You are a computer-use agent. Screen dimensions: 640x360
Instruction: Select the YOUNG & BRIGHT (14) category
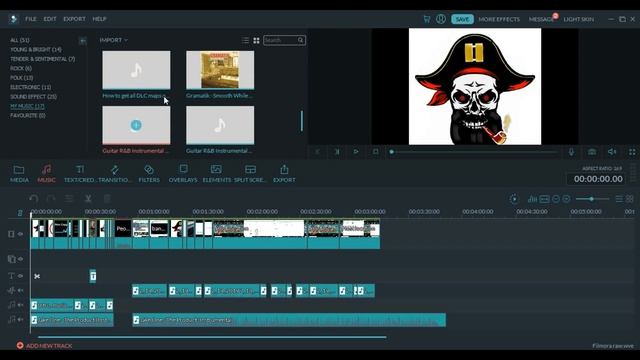36,49
